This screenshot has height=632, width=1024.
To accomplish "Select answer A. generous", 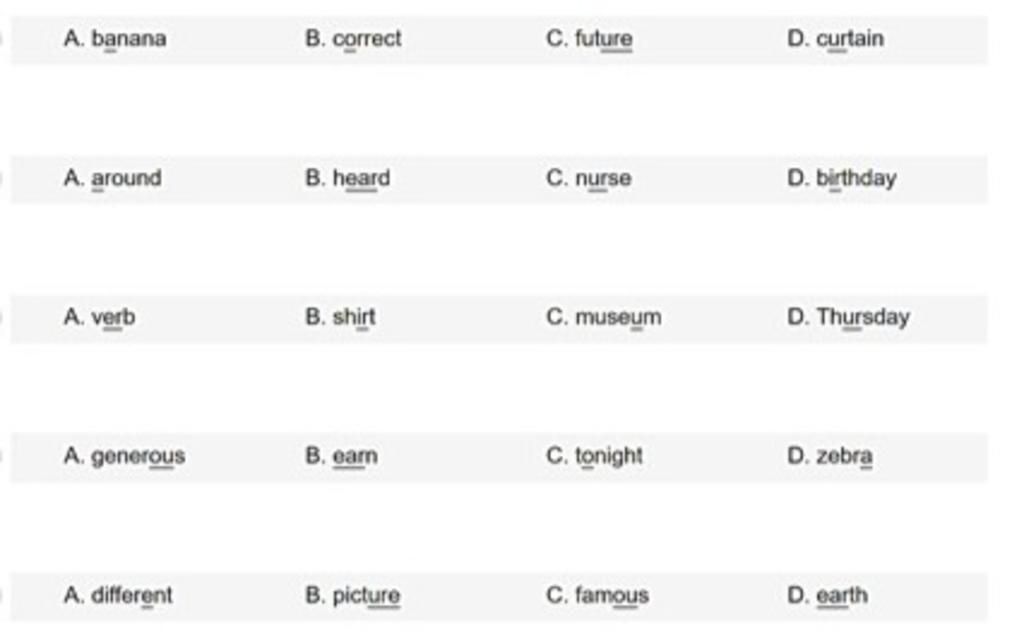I will [x=124, y=456].
